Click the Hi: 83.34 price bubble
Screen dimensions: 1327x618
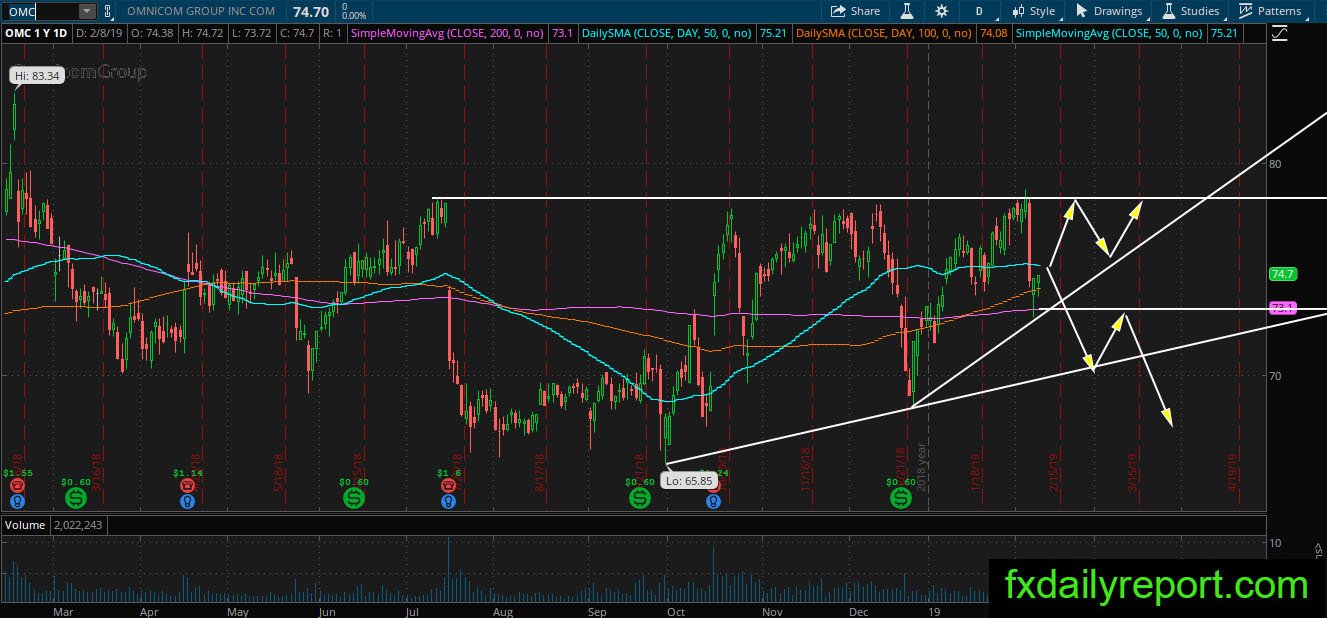37,75
